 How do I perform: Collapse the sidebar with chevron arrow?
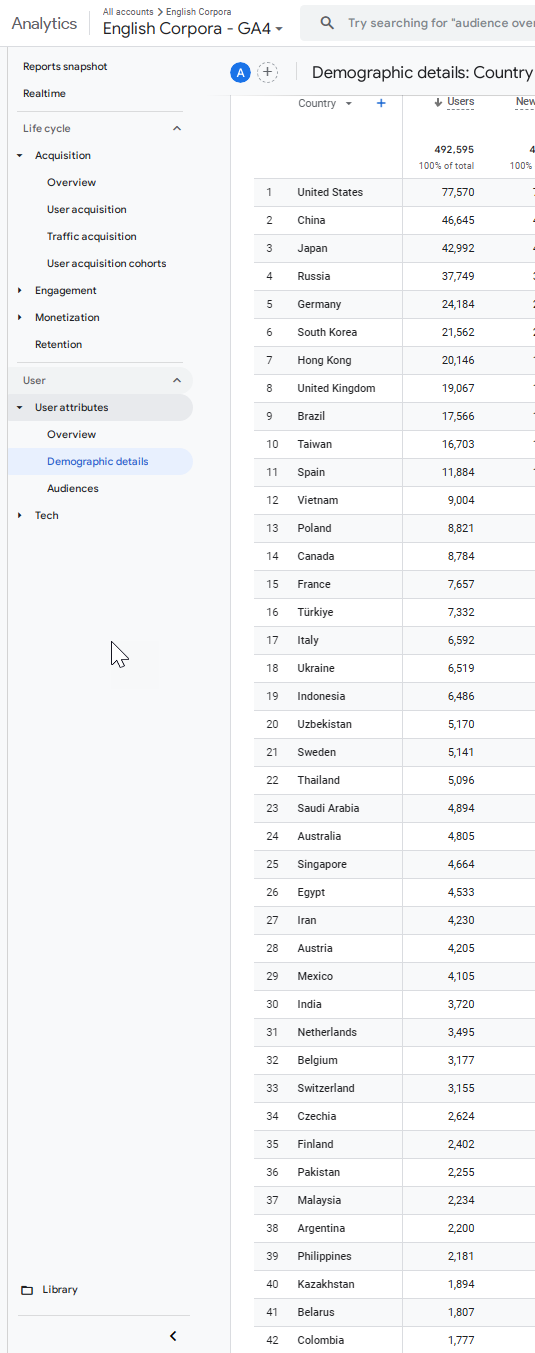point(173,1336)
